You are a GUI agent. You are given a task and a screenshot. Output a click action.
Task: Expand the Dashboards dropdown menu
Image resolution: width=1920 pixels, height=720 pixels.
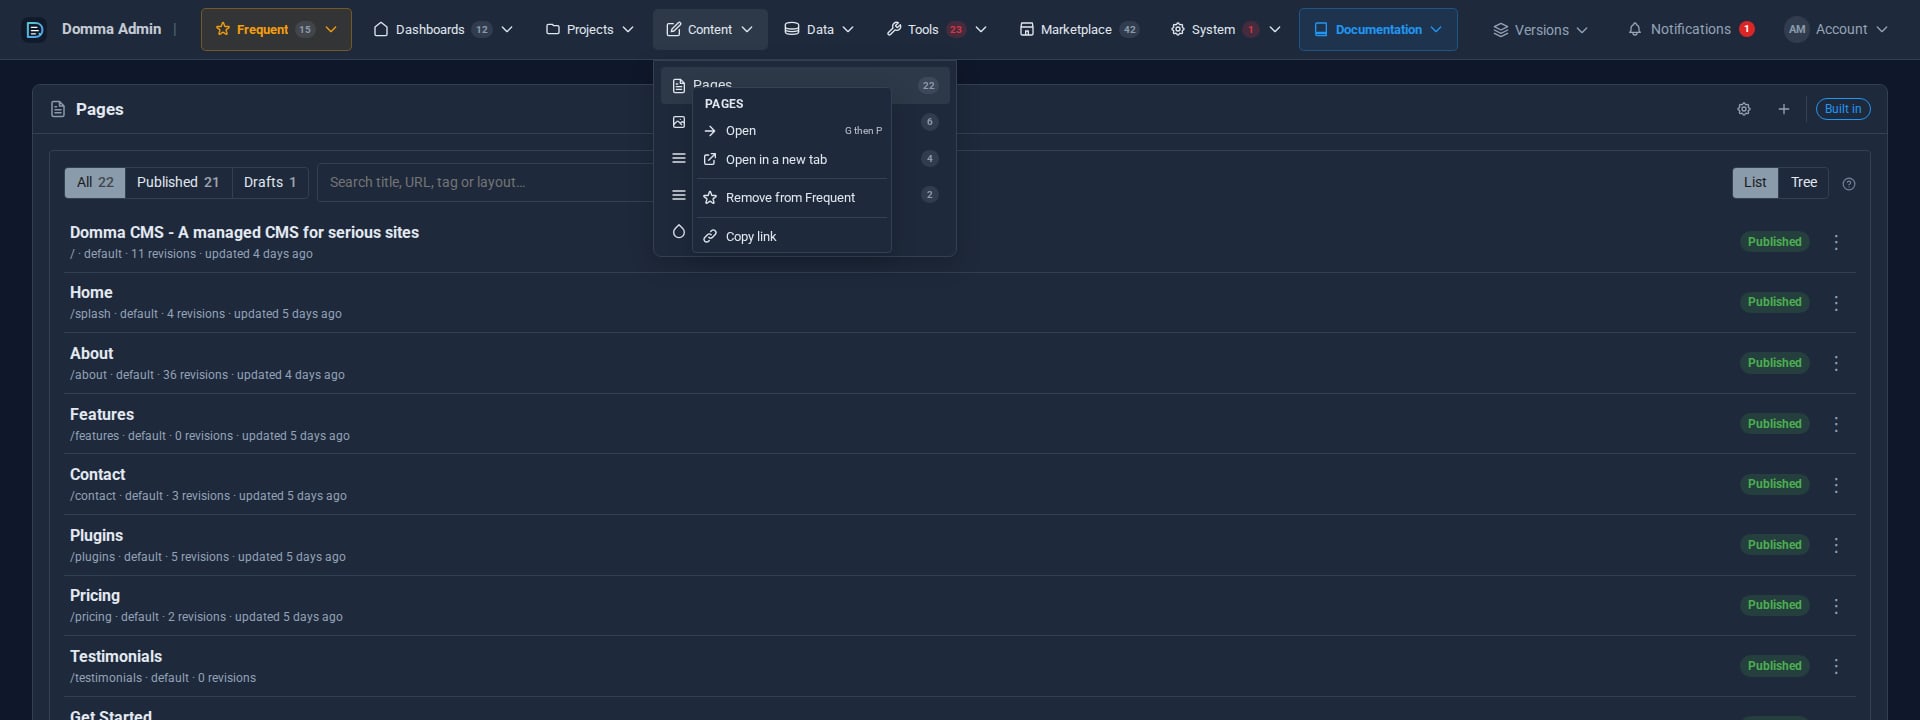coord(442,30)
